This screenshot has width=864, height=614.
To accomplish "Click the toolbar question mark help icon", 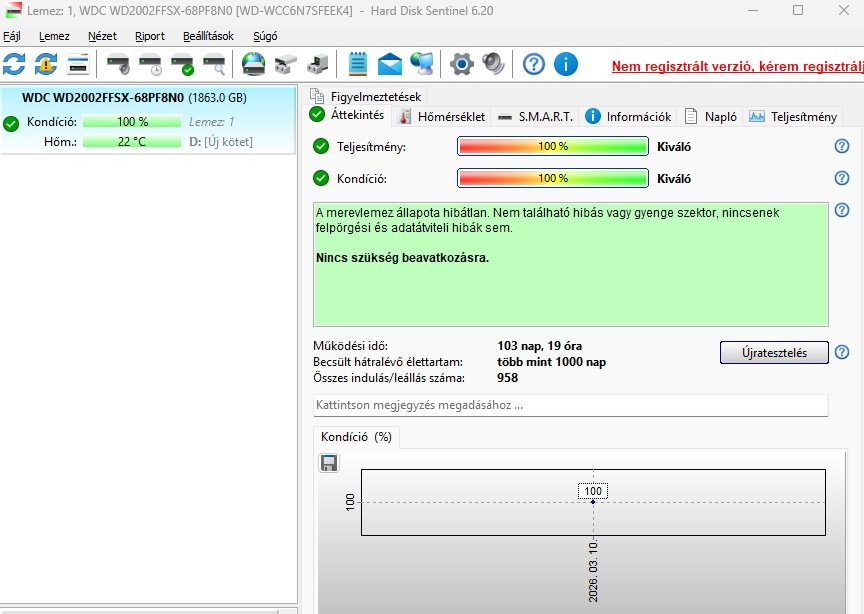I will click(533, 64).
